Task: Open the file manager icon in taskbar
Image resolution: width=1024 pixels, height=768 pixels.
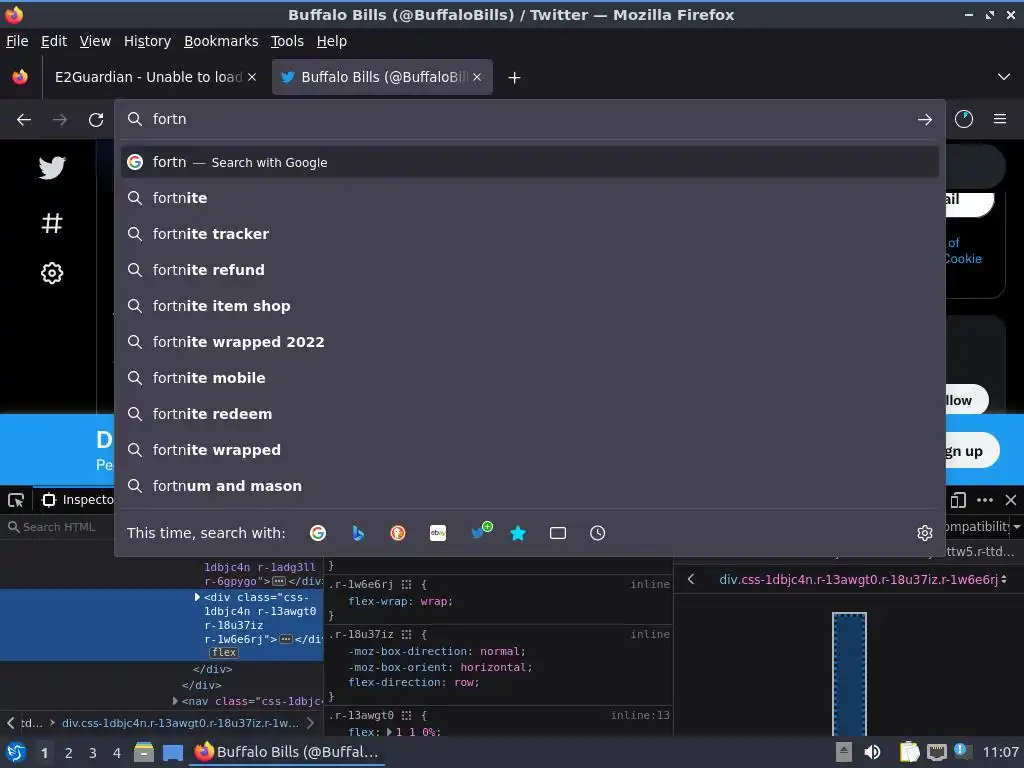Action: [144, 753]
